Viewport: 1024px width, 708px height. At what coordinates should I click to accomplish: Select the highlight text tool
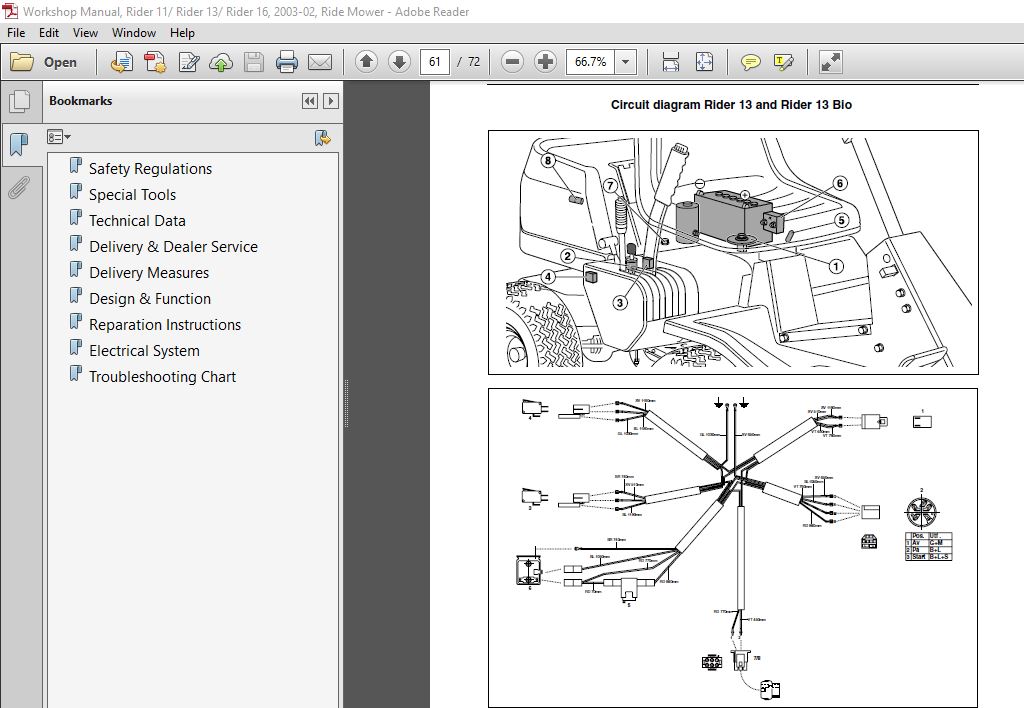point(784,62)
